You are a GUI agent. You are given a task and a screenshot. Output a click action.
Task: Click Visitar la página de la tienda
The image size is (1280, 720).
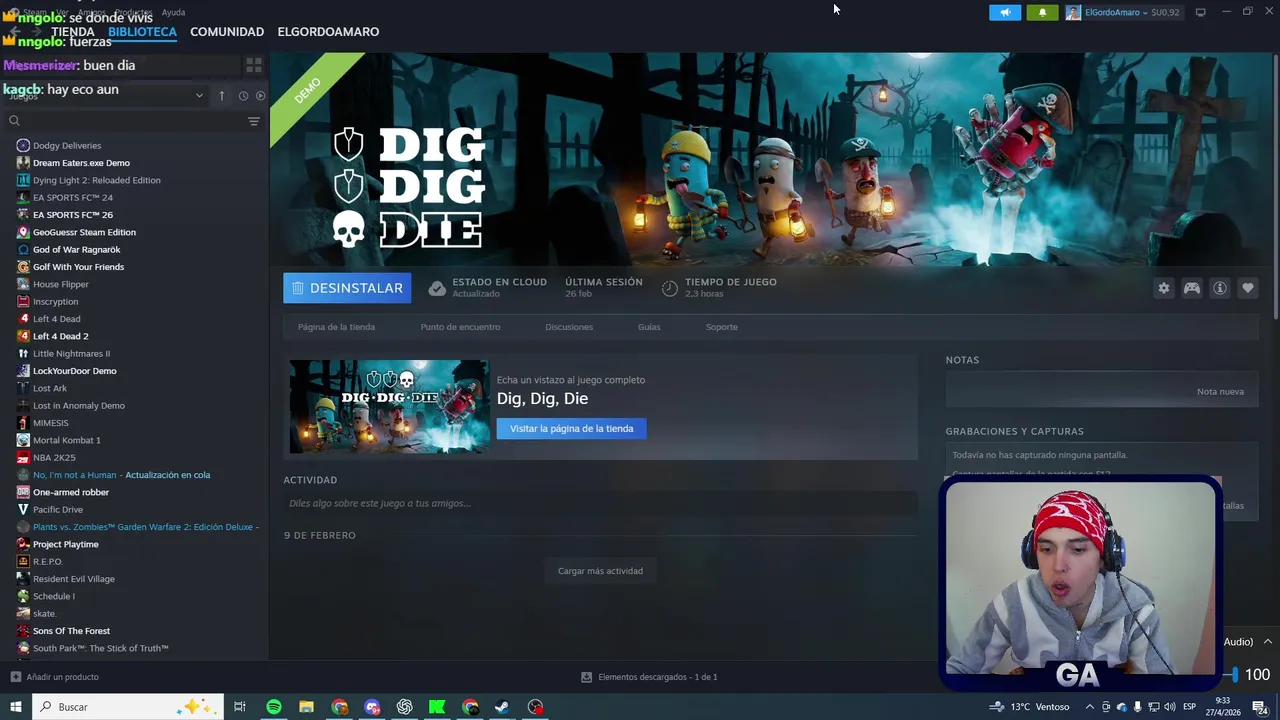(571, 428)
